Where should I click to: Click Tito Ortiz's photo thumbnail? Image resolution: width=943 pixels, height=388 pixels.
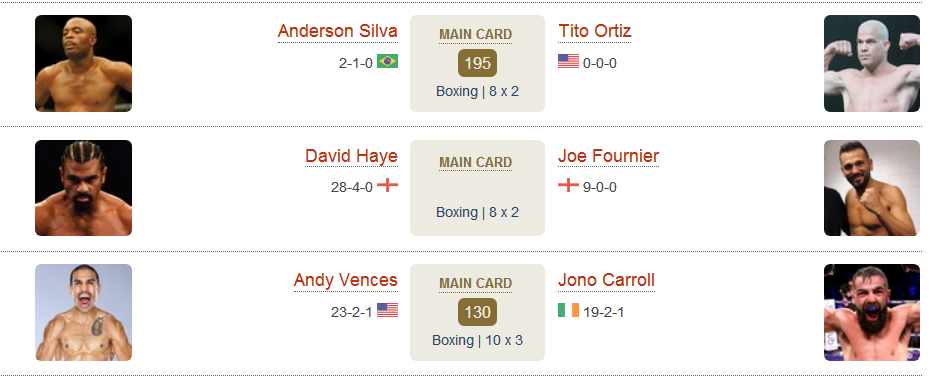tap(871, 63)
